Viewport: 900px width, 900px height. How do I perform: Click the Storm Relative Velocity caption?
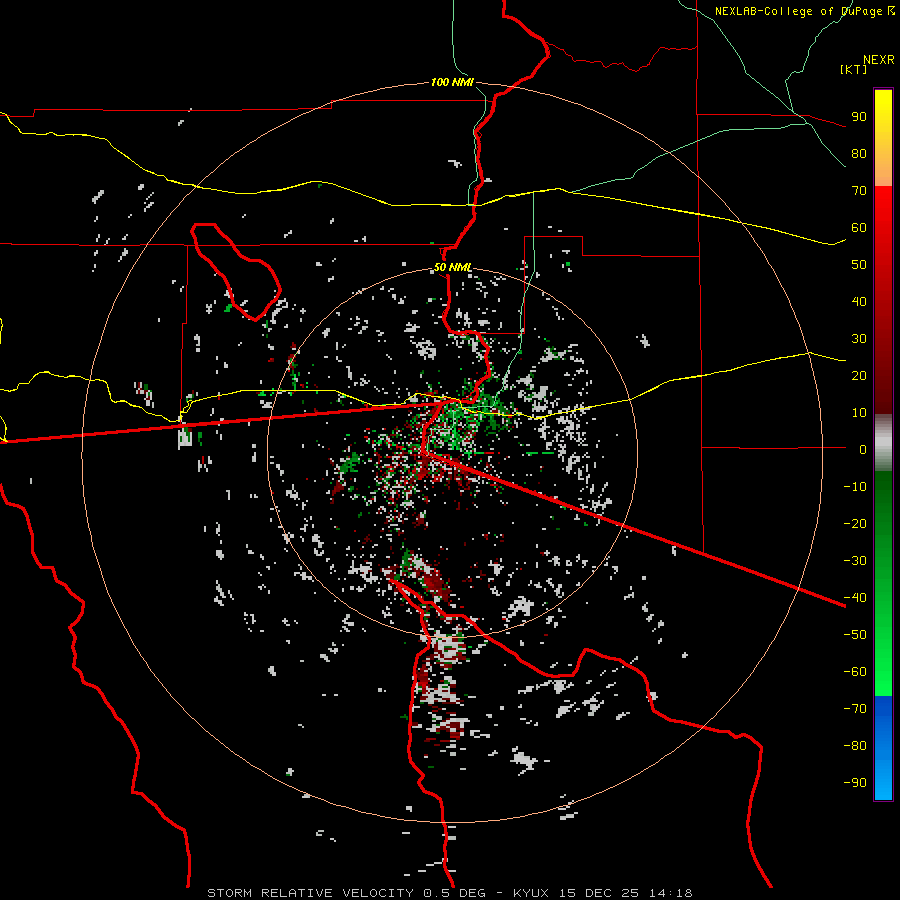point(450,893)
